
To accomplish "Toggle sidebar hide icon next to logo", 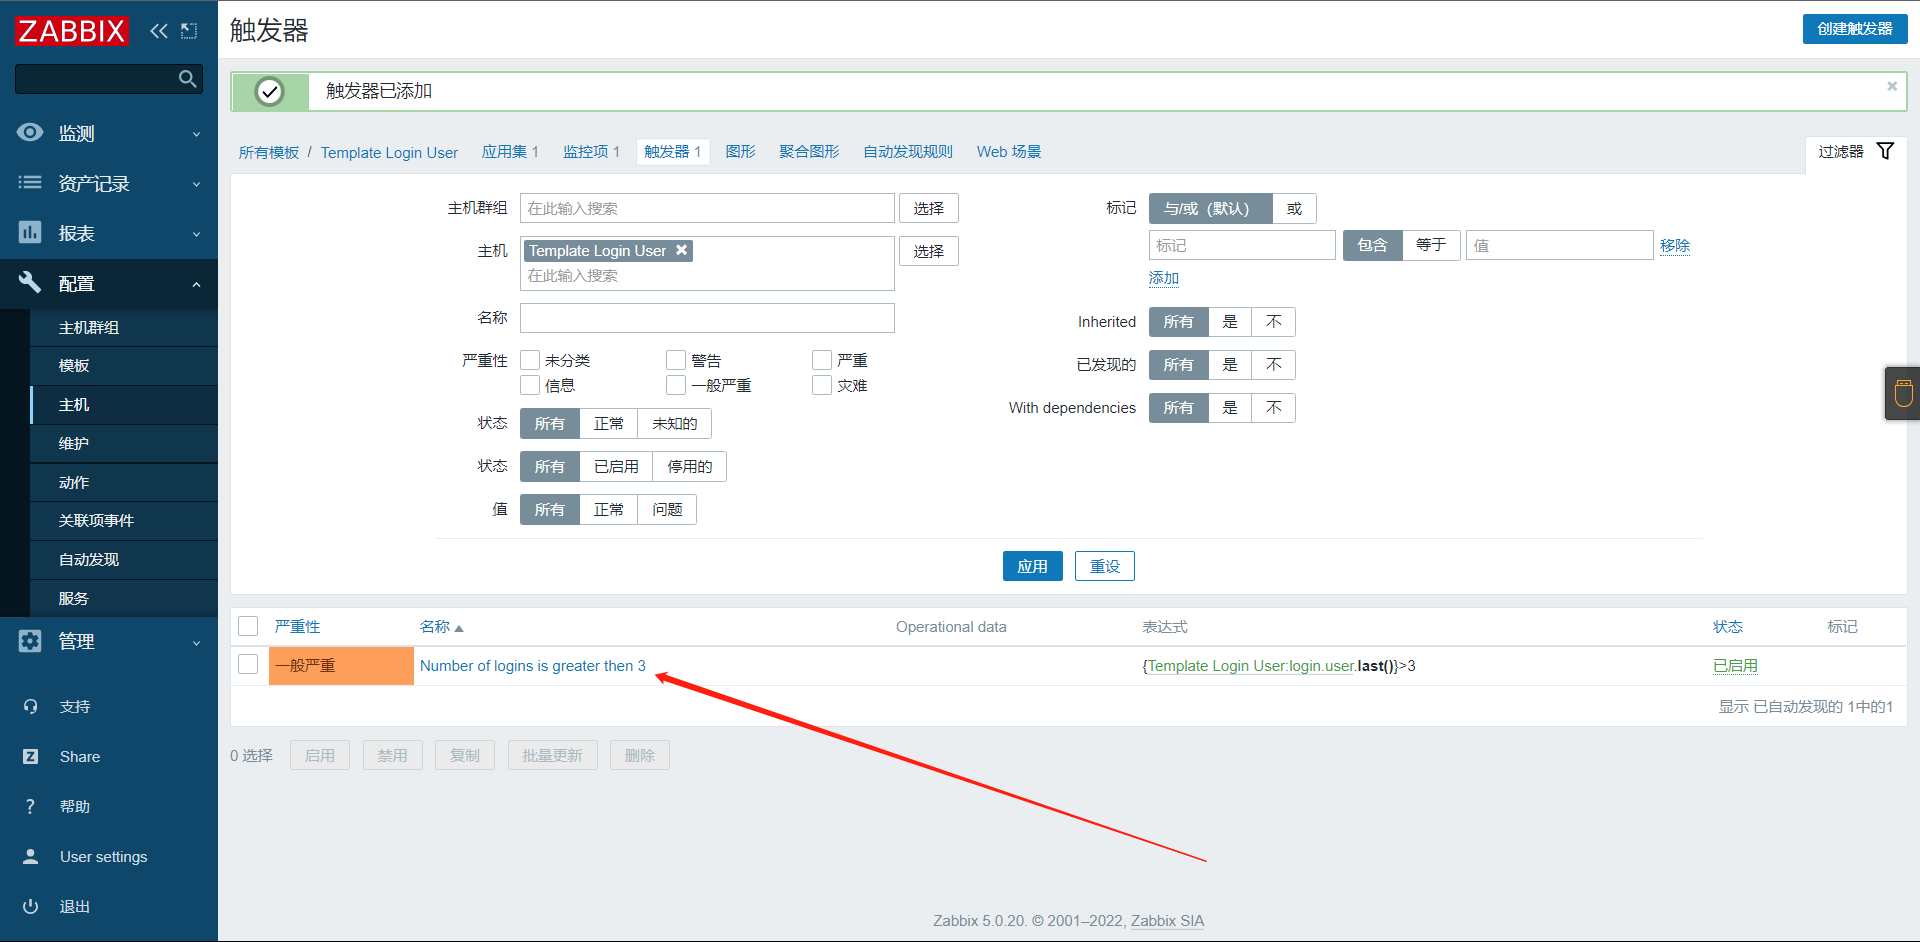I will click(x=189, y=31).
